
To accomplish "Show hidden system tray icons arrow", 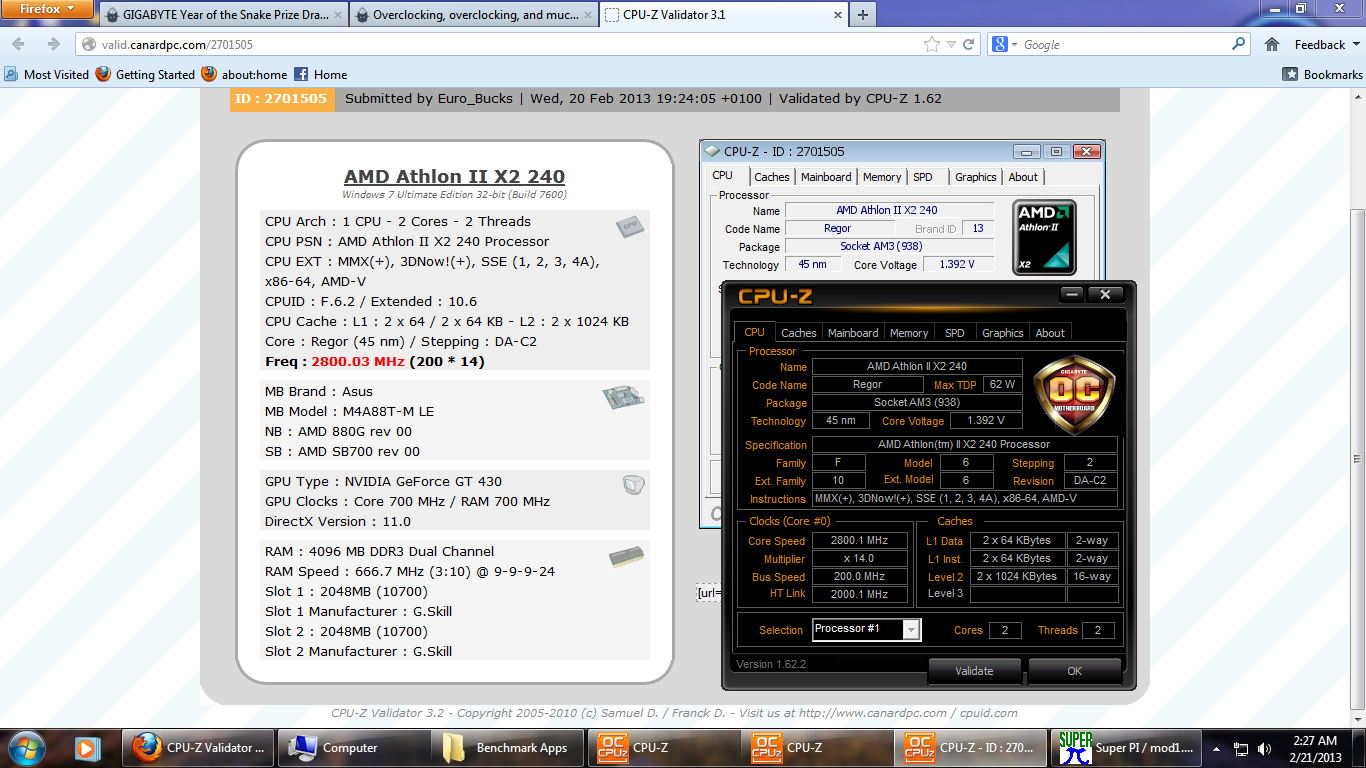I will [1217, 748].
